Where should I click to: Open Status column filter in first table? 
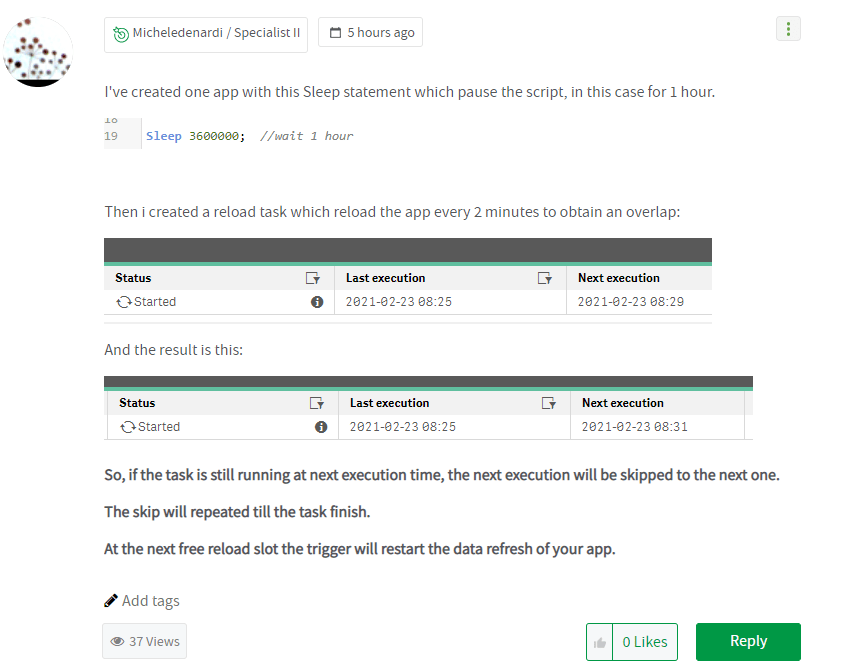(x=313, y=278)
